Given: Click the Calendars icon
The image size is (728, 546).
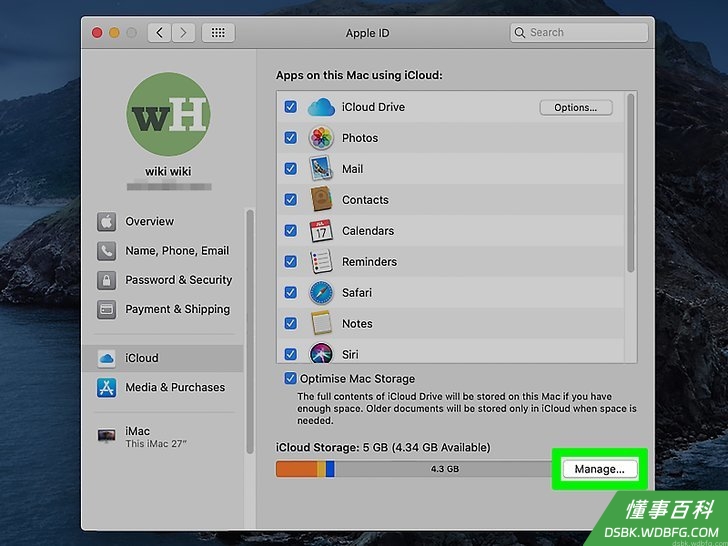Looking at the screenshot, I should (321, 231).
